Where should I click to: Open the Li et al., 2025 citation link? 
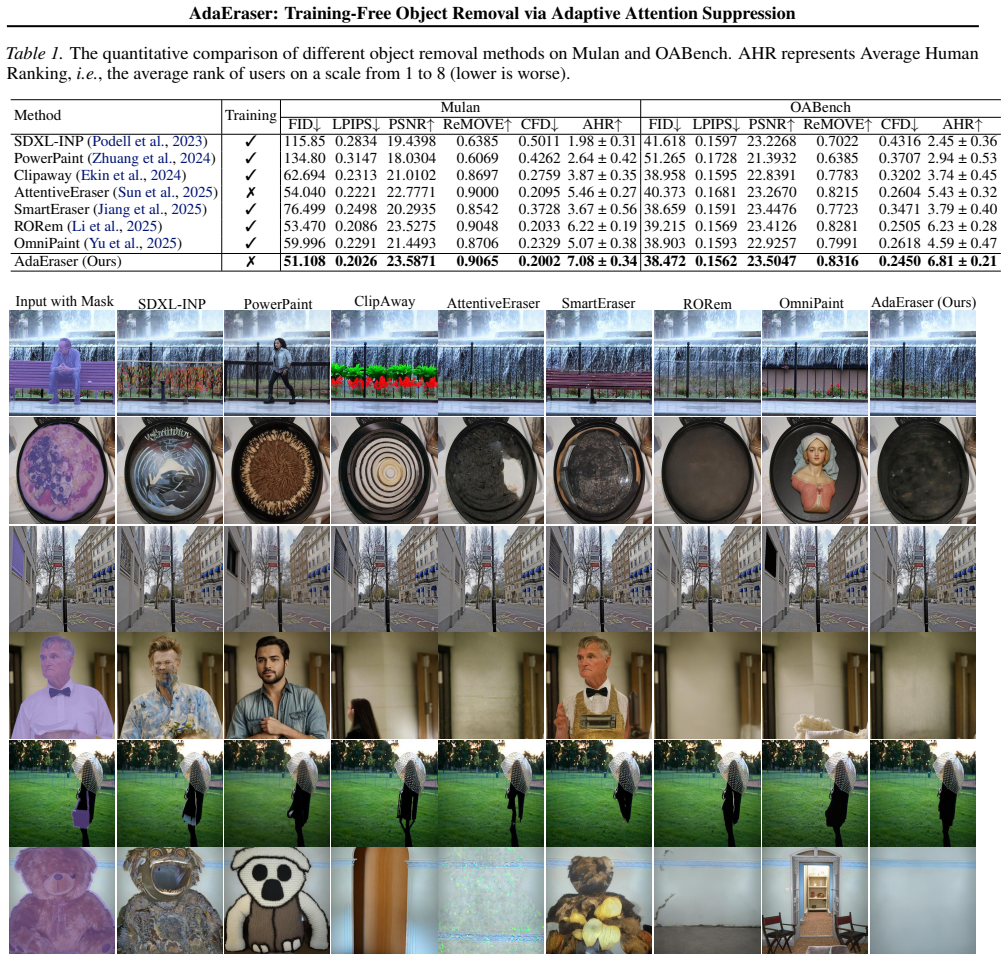pyautogui.click(x=114, y=226)
